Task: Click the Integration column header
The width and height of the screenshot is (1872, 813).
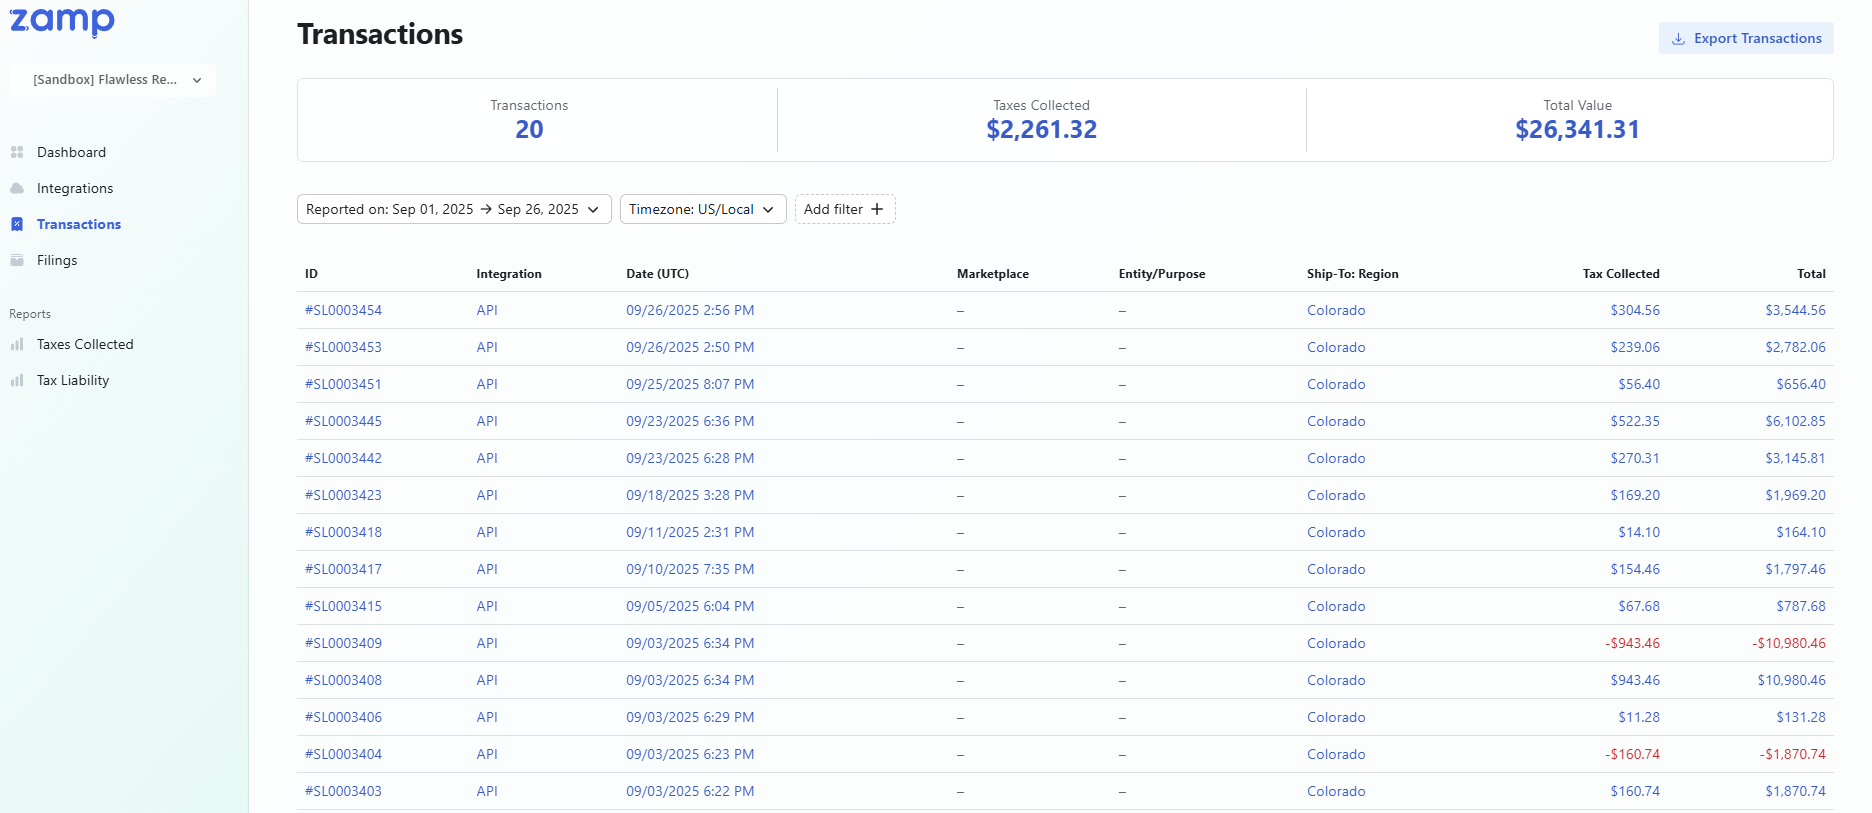Action: [509, 274]
